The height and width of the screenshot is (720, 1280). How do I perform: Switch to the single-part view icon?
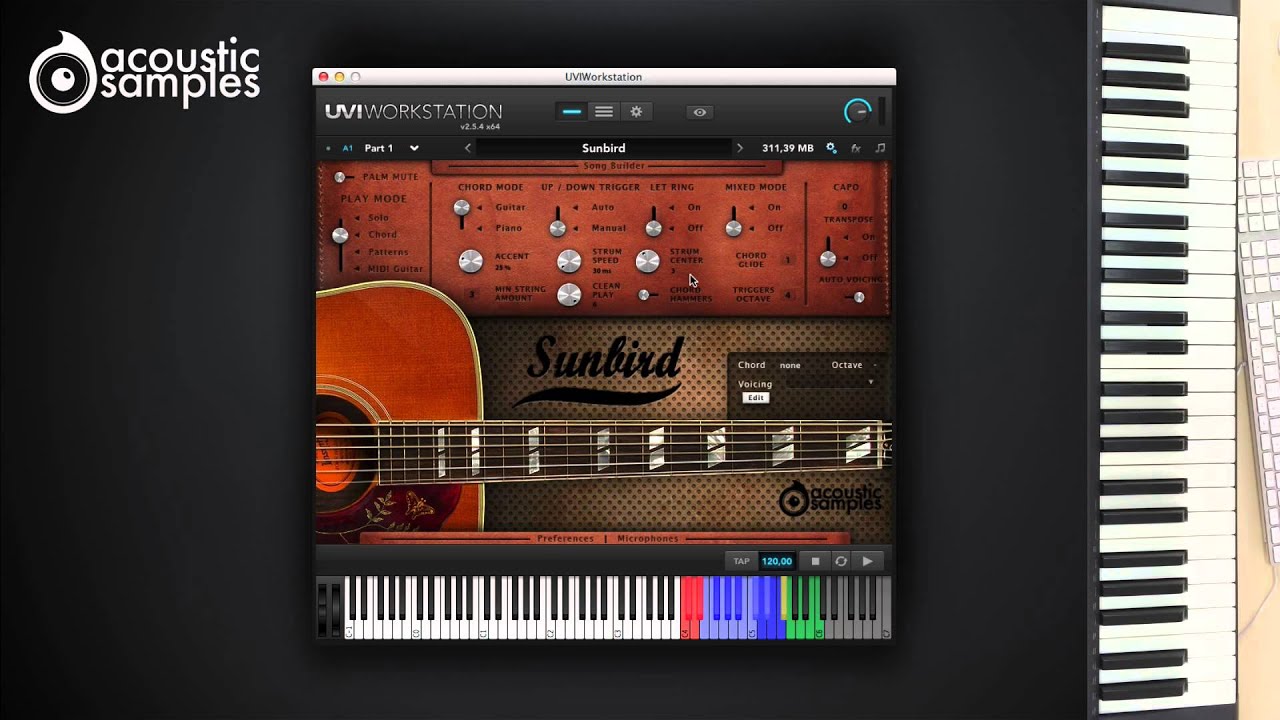pos(572,112)
